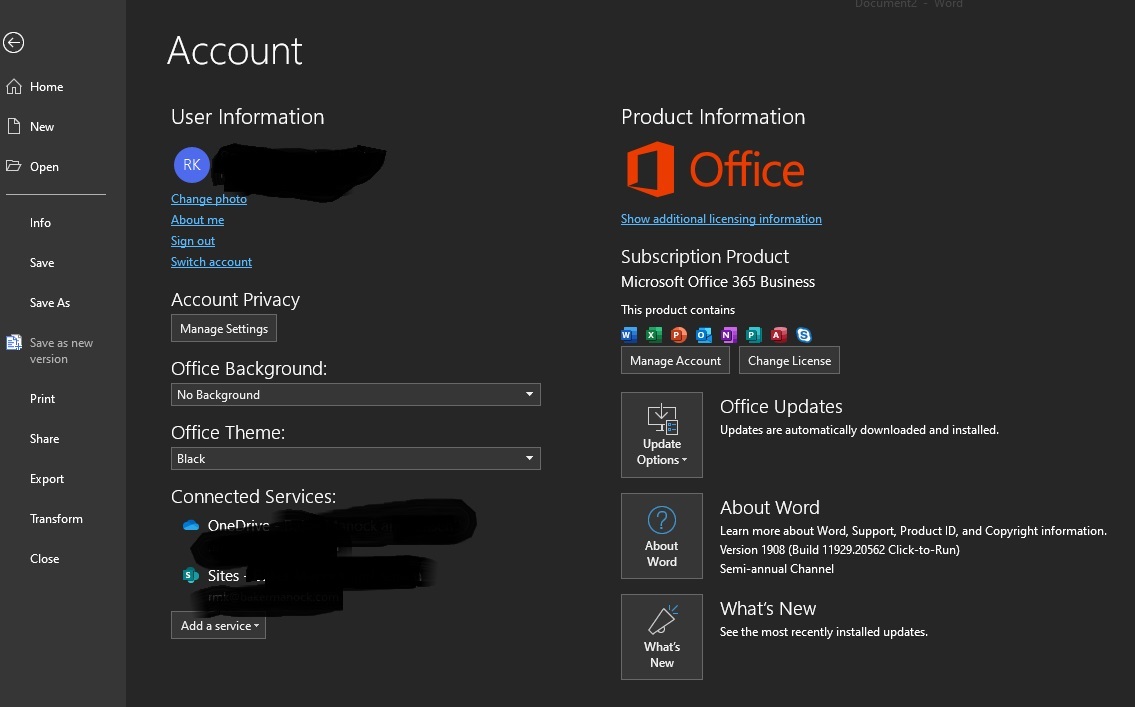Show additional licensing information
Image resolution: width=1135 pixels, height=707 pixels.
point(721,219)
